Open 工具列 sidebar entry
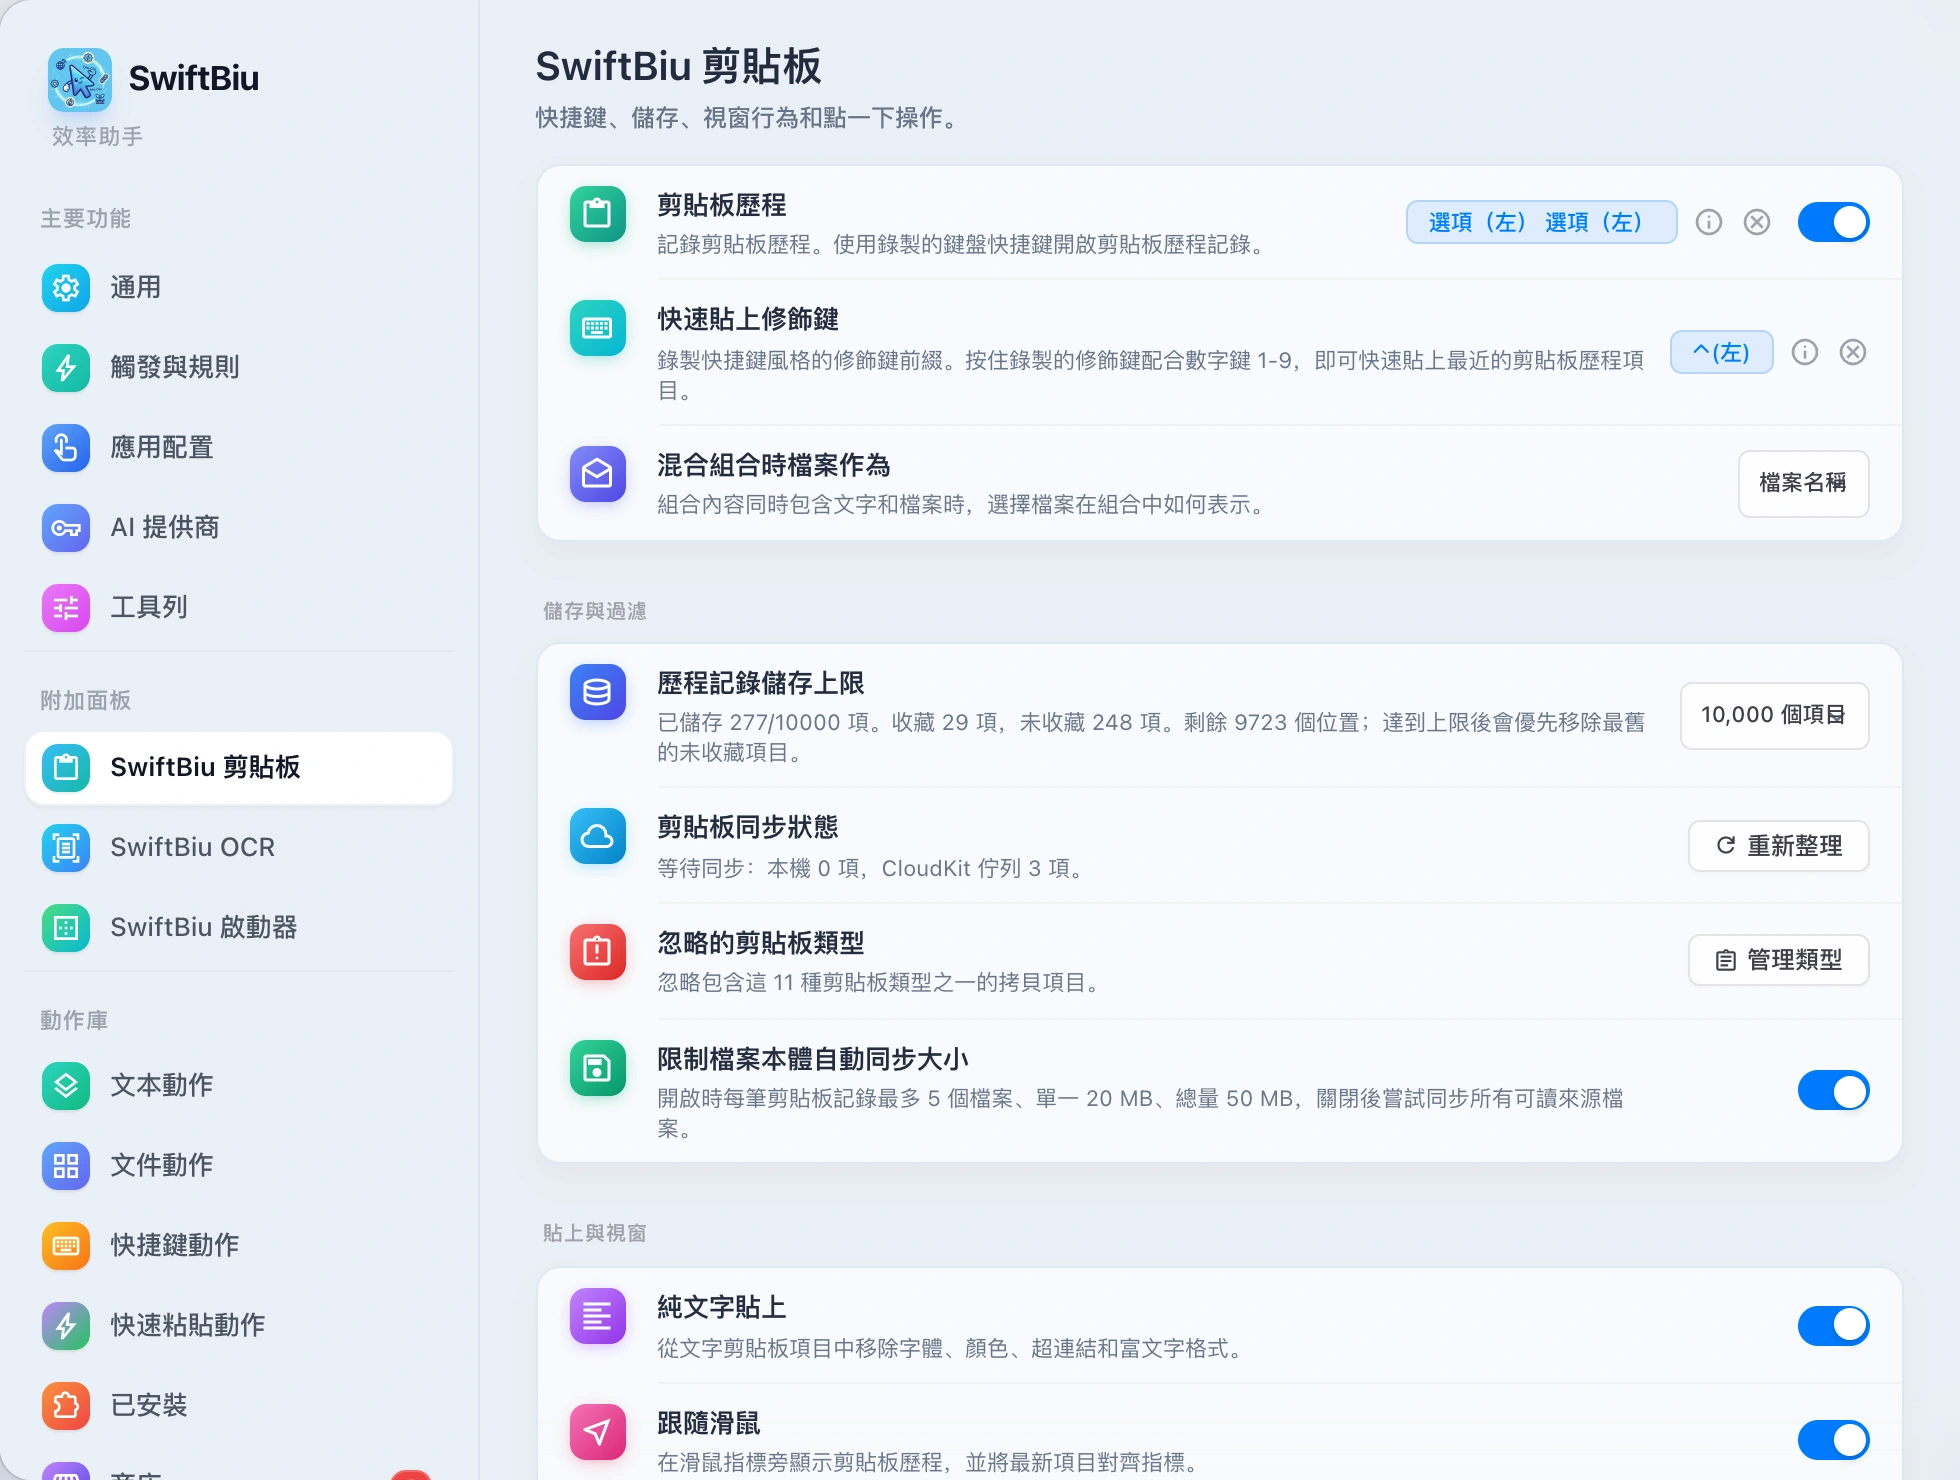The height and width of the screenshot is (1480, 1960). pos(238,608)
